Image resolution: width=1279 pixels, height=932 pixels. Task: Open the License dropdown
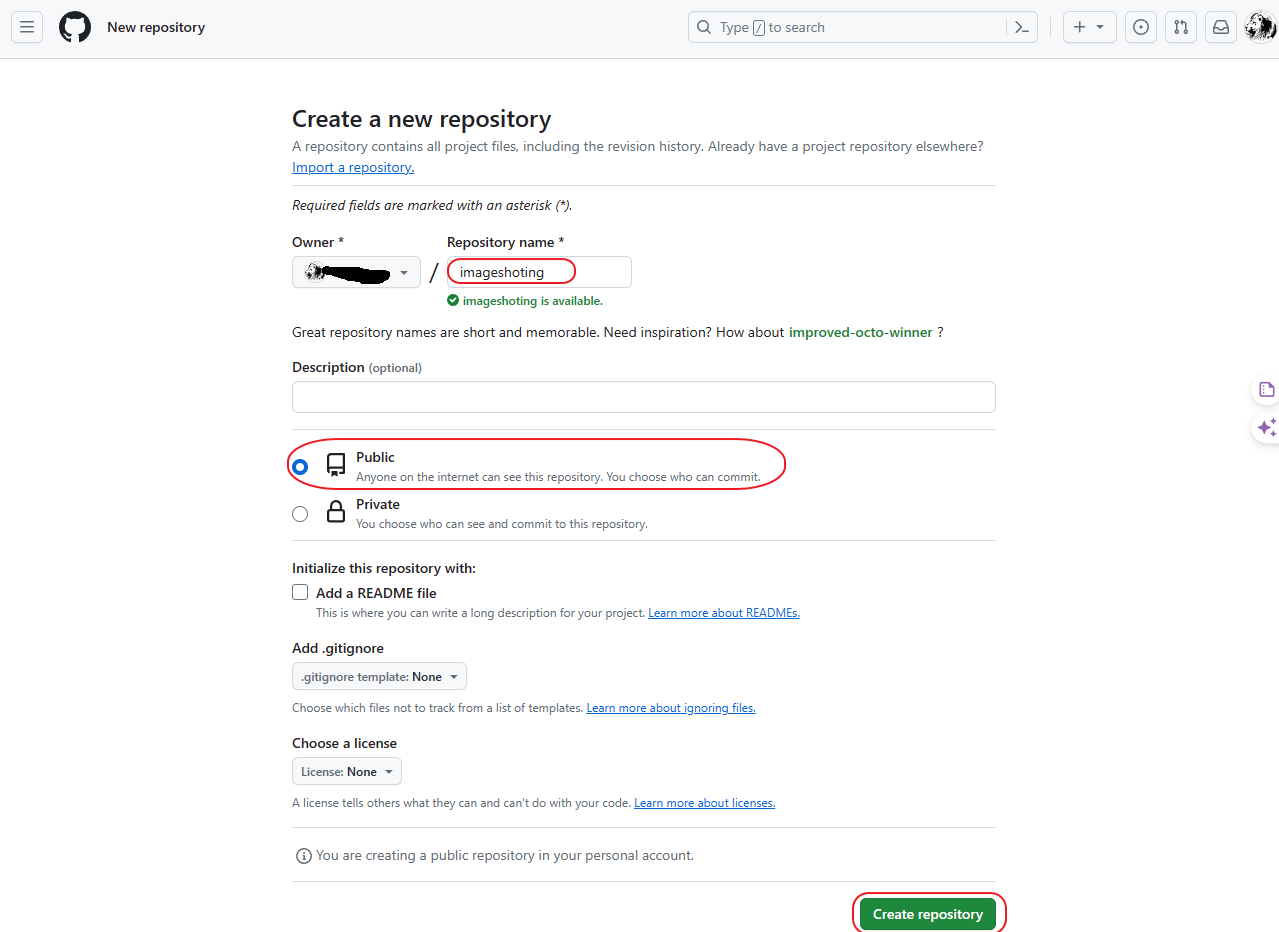click(346, 772)
